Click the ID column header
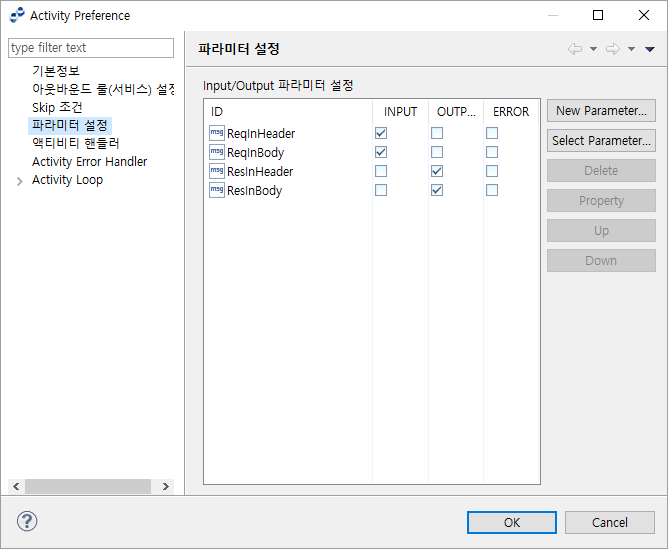 click(288, 112)
